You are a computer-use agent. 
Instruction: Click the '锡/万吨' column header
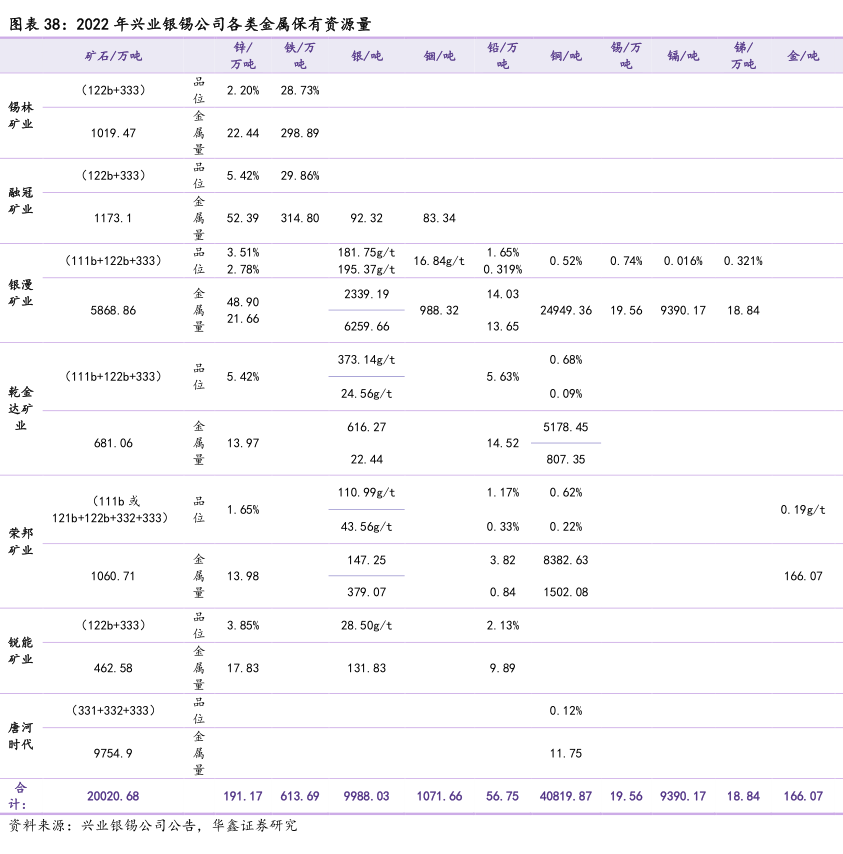tap(626, 56)
